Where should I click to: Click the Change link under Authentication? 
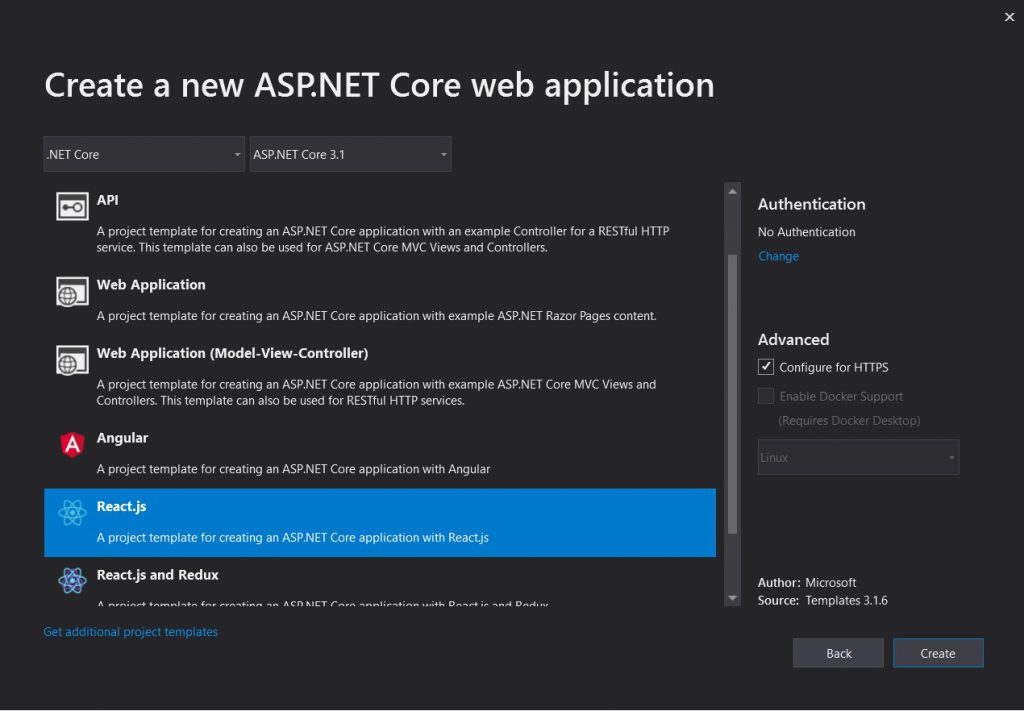(x=778, y=256)
